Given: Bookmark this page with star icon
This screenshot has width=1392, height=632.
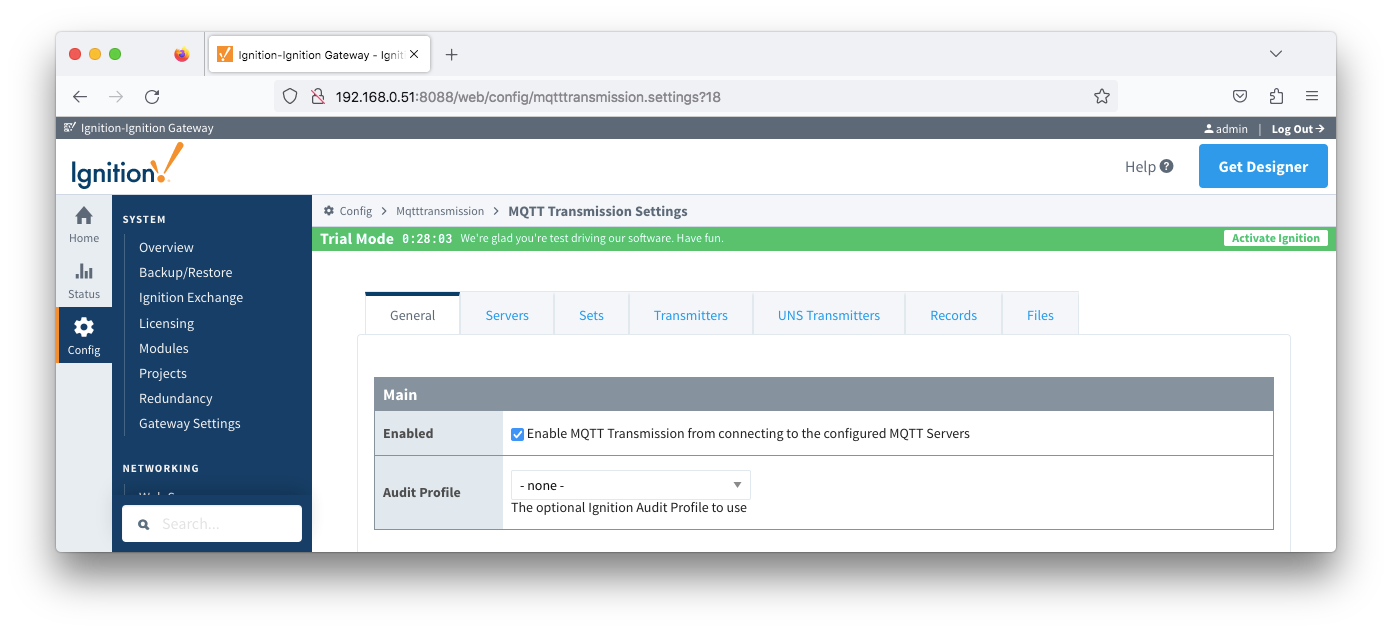Looking at the screenshot, I should point(1102,97).
